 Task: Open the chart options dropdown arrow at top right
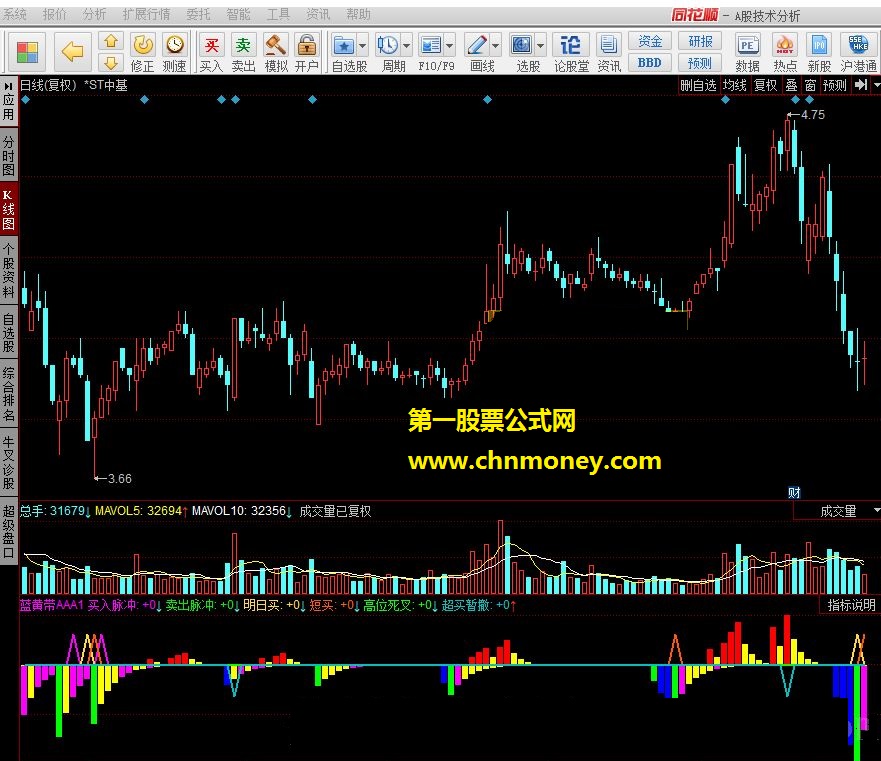pyautogui.click(x=875, y=85)
